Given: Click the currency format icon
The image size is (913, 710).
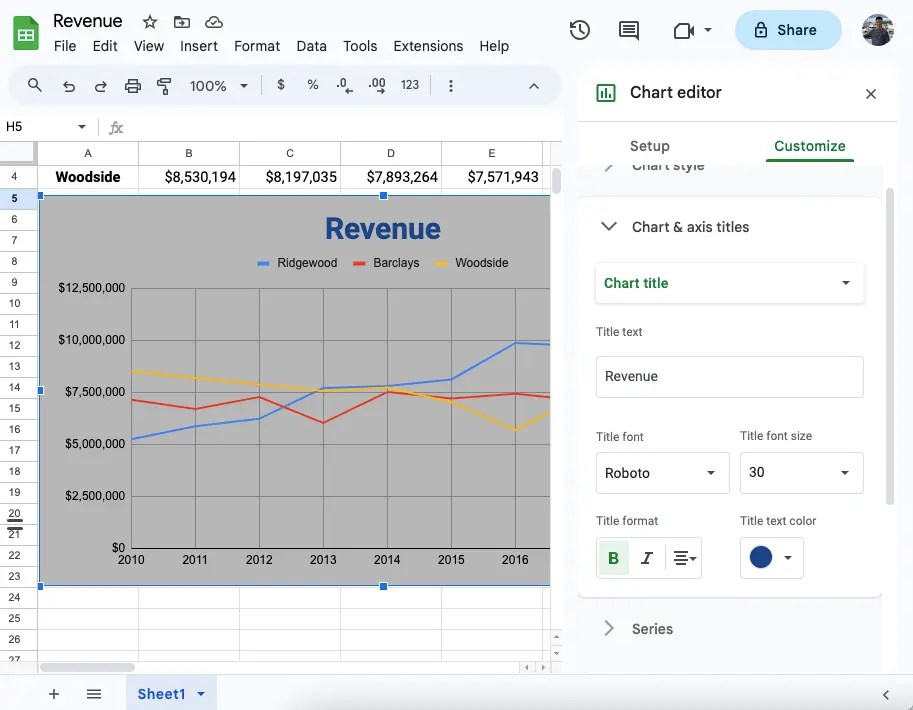Looking at the screenshot, I should [x=280, y=85].
